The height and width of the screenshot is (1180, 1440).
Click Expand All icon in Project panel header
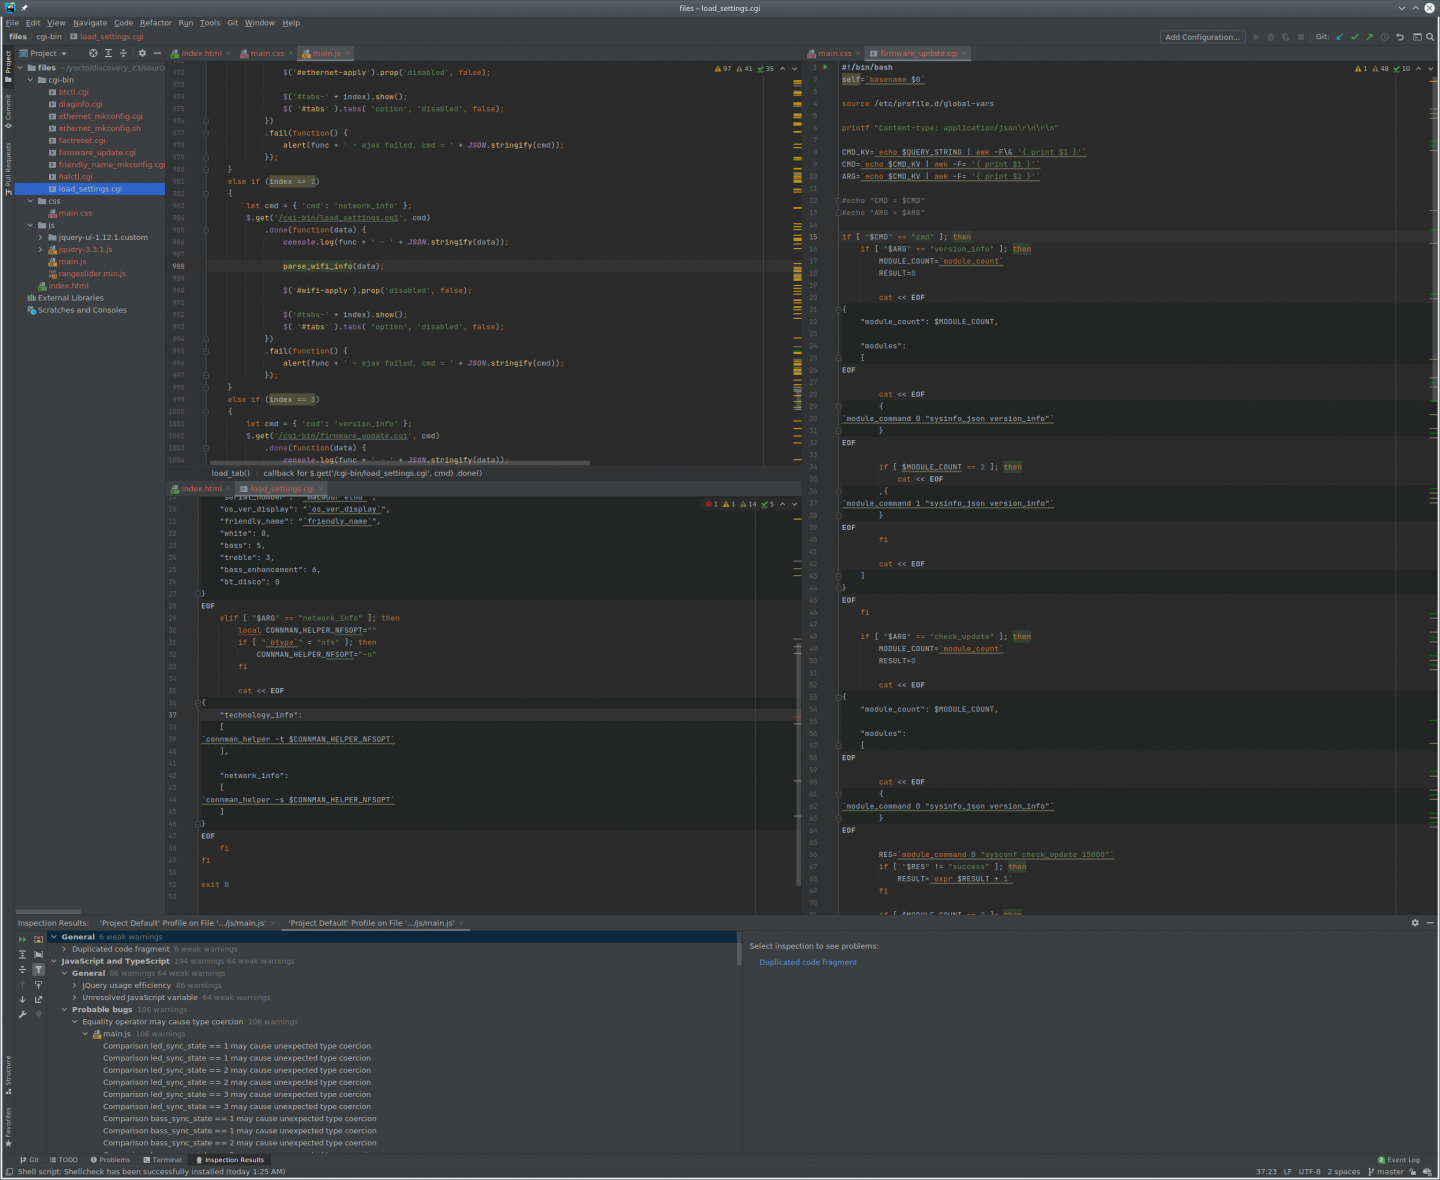click(x=108, y=53)
